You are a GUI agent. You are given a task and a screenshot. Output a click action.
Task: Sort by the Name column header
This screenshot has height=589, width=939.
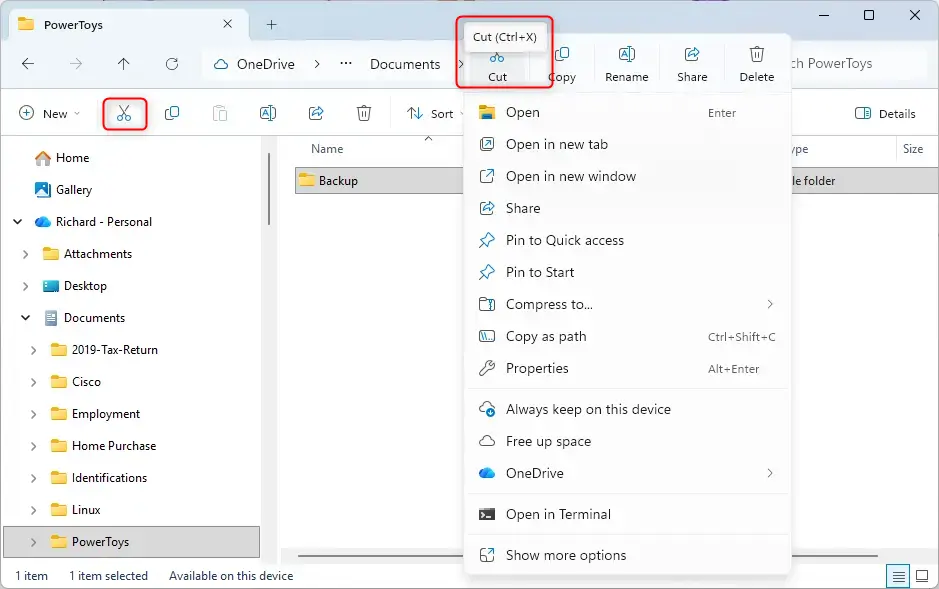coord(327,149)
